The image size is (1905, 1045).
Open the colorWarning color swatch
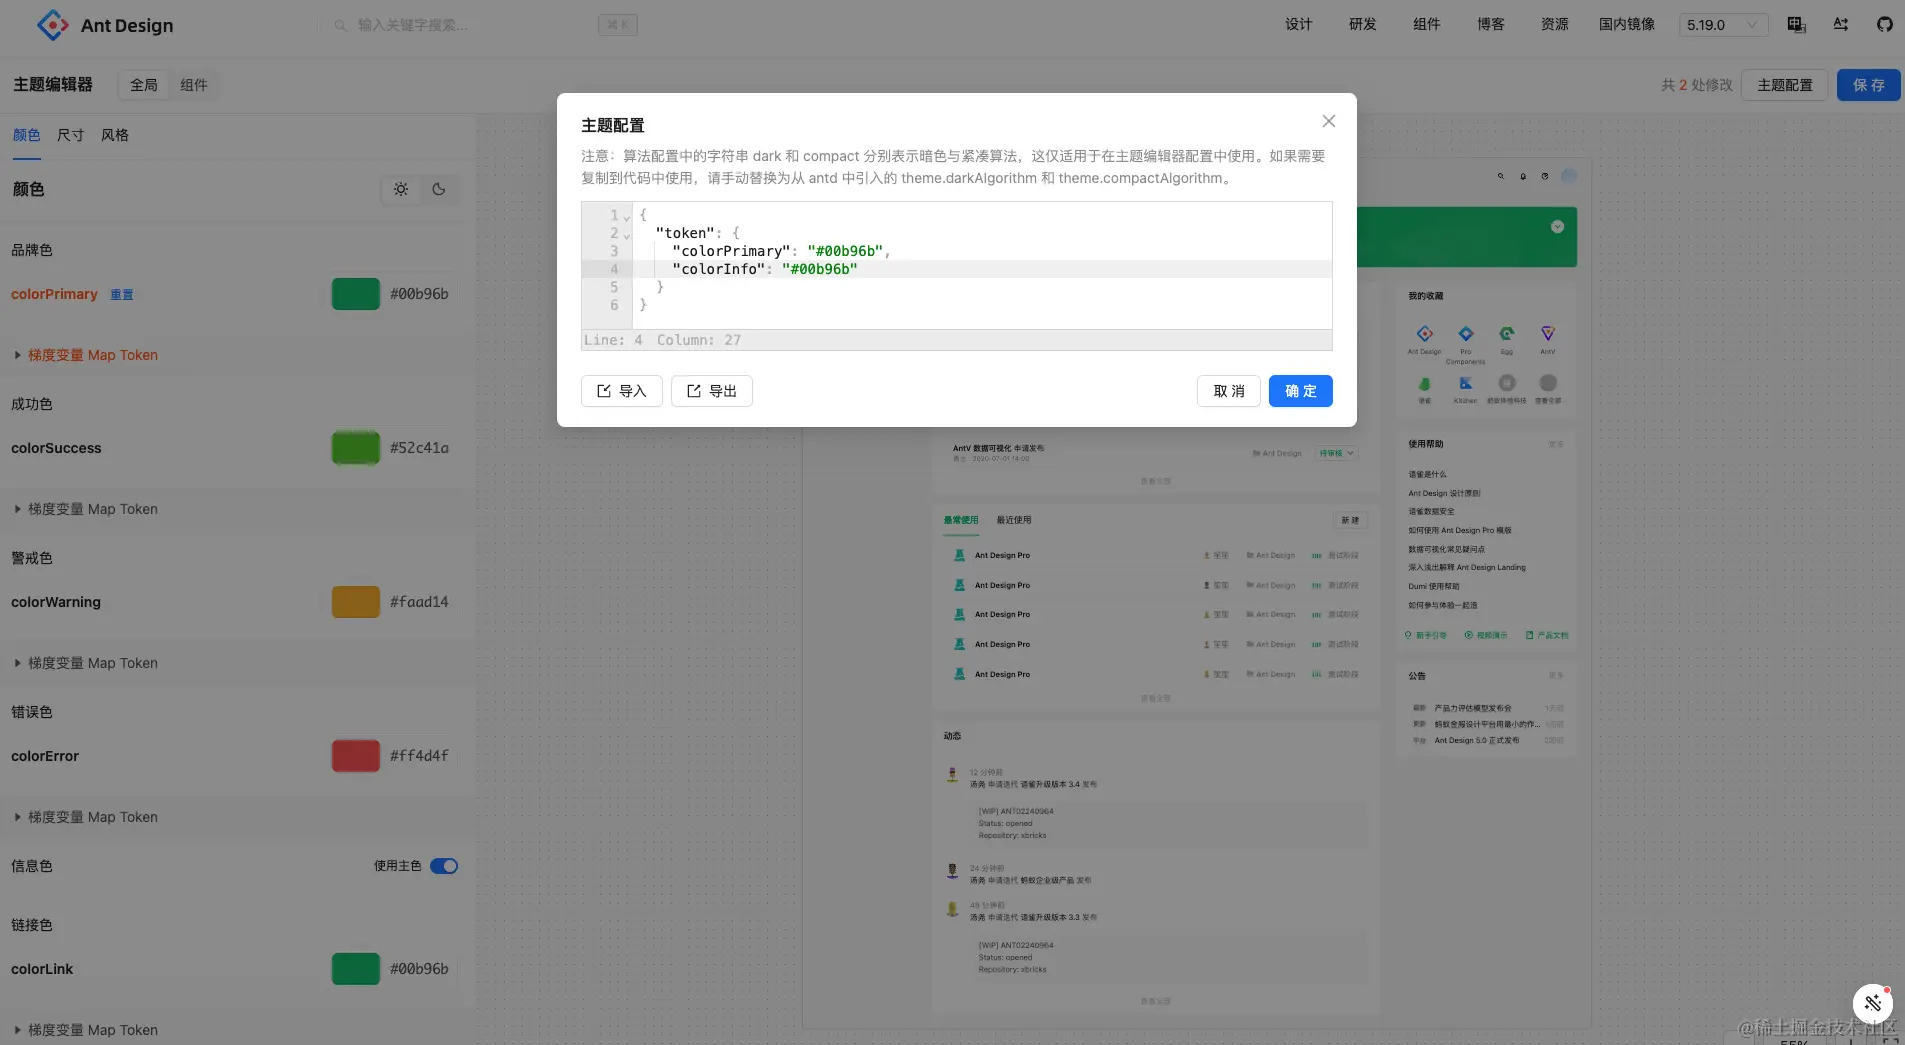(x=356, y=602)
